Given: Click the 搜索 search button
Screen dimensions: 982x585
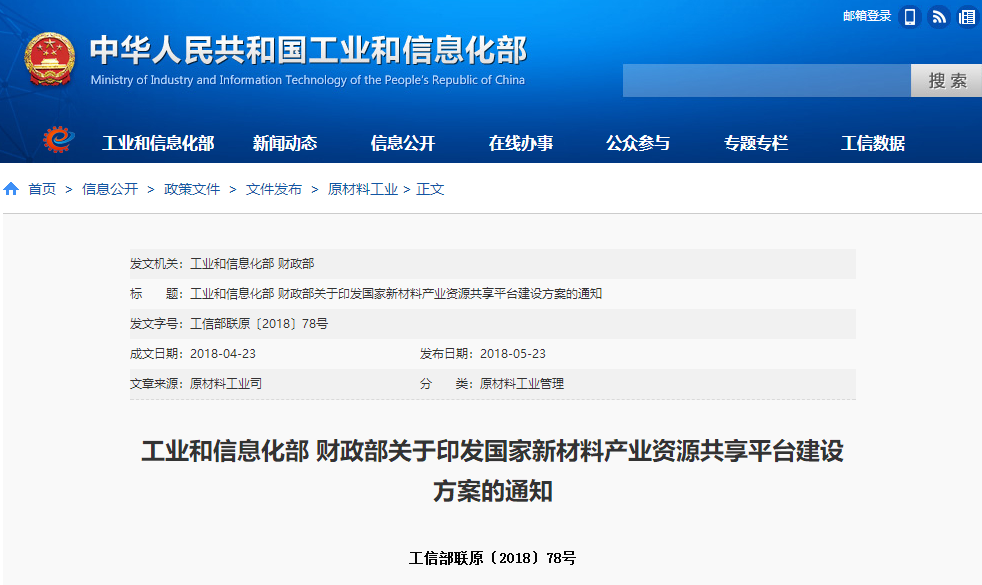Looking at the screenshot, I should pos(946,81).
